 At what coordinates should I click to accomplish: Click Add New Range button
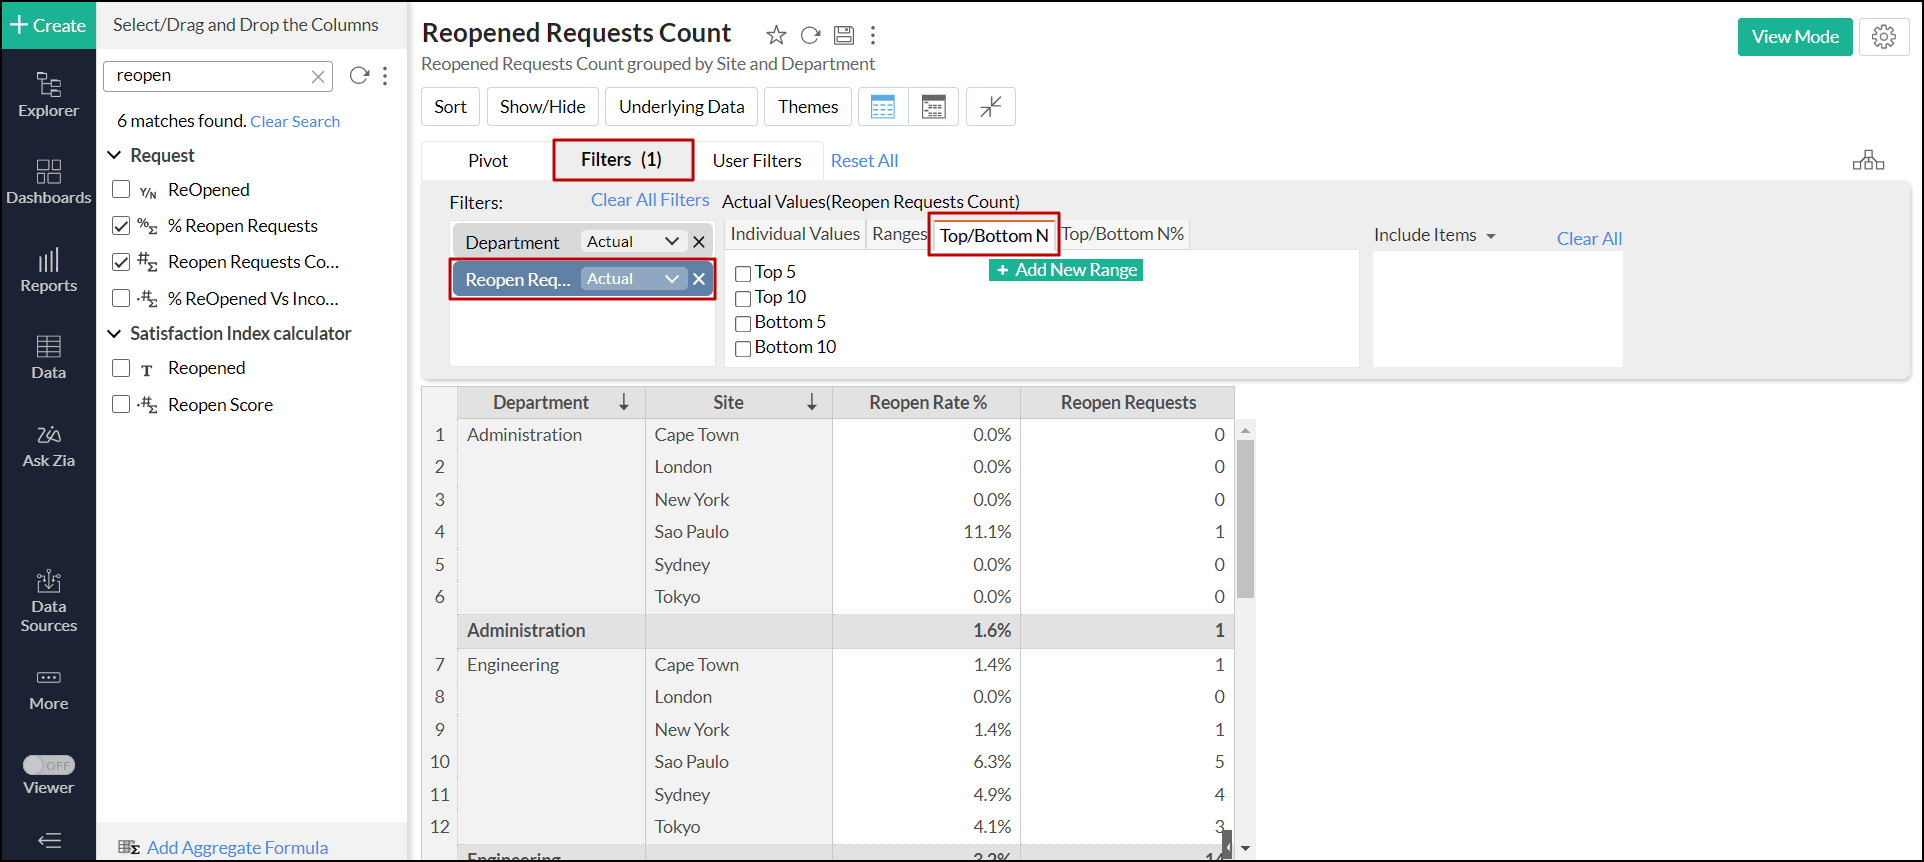tap(1066, 270)
